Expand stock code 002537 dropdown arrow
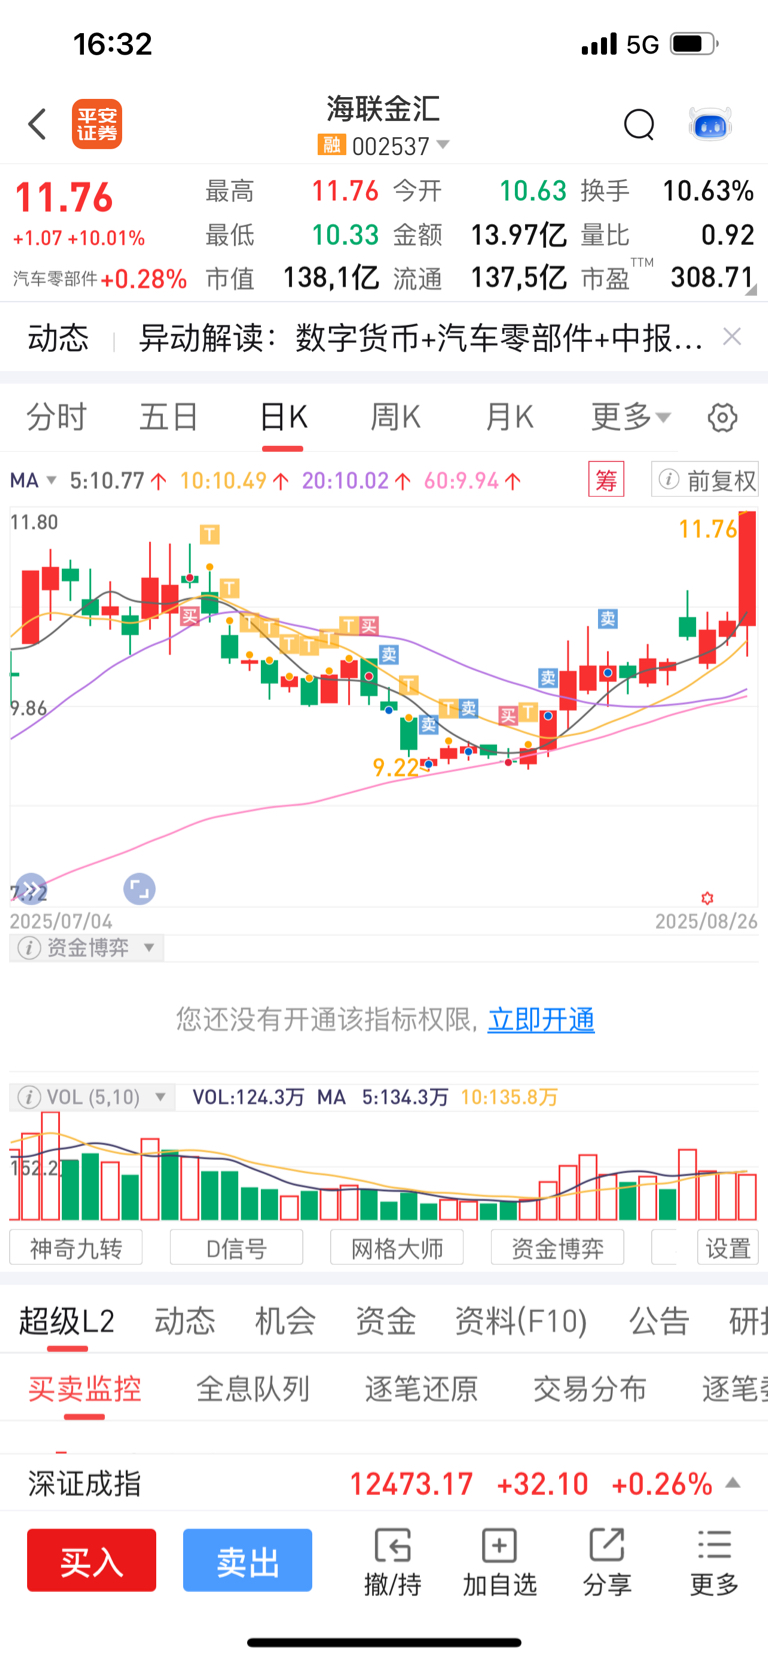Viewport: 768px width, 1662px height. (x=443, y=146)
